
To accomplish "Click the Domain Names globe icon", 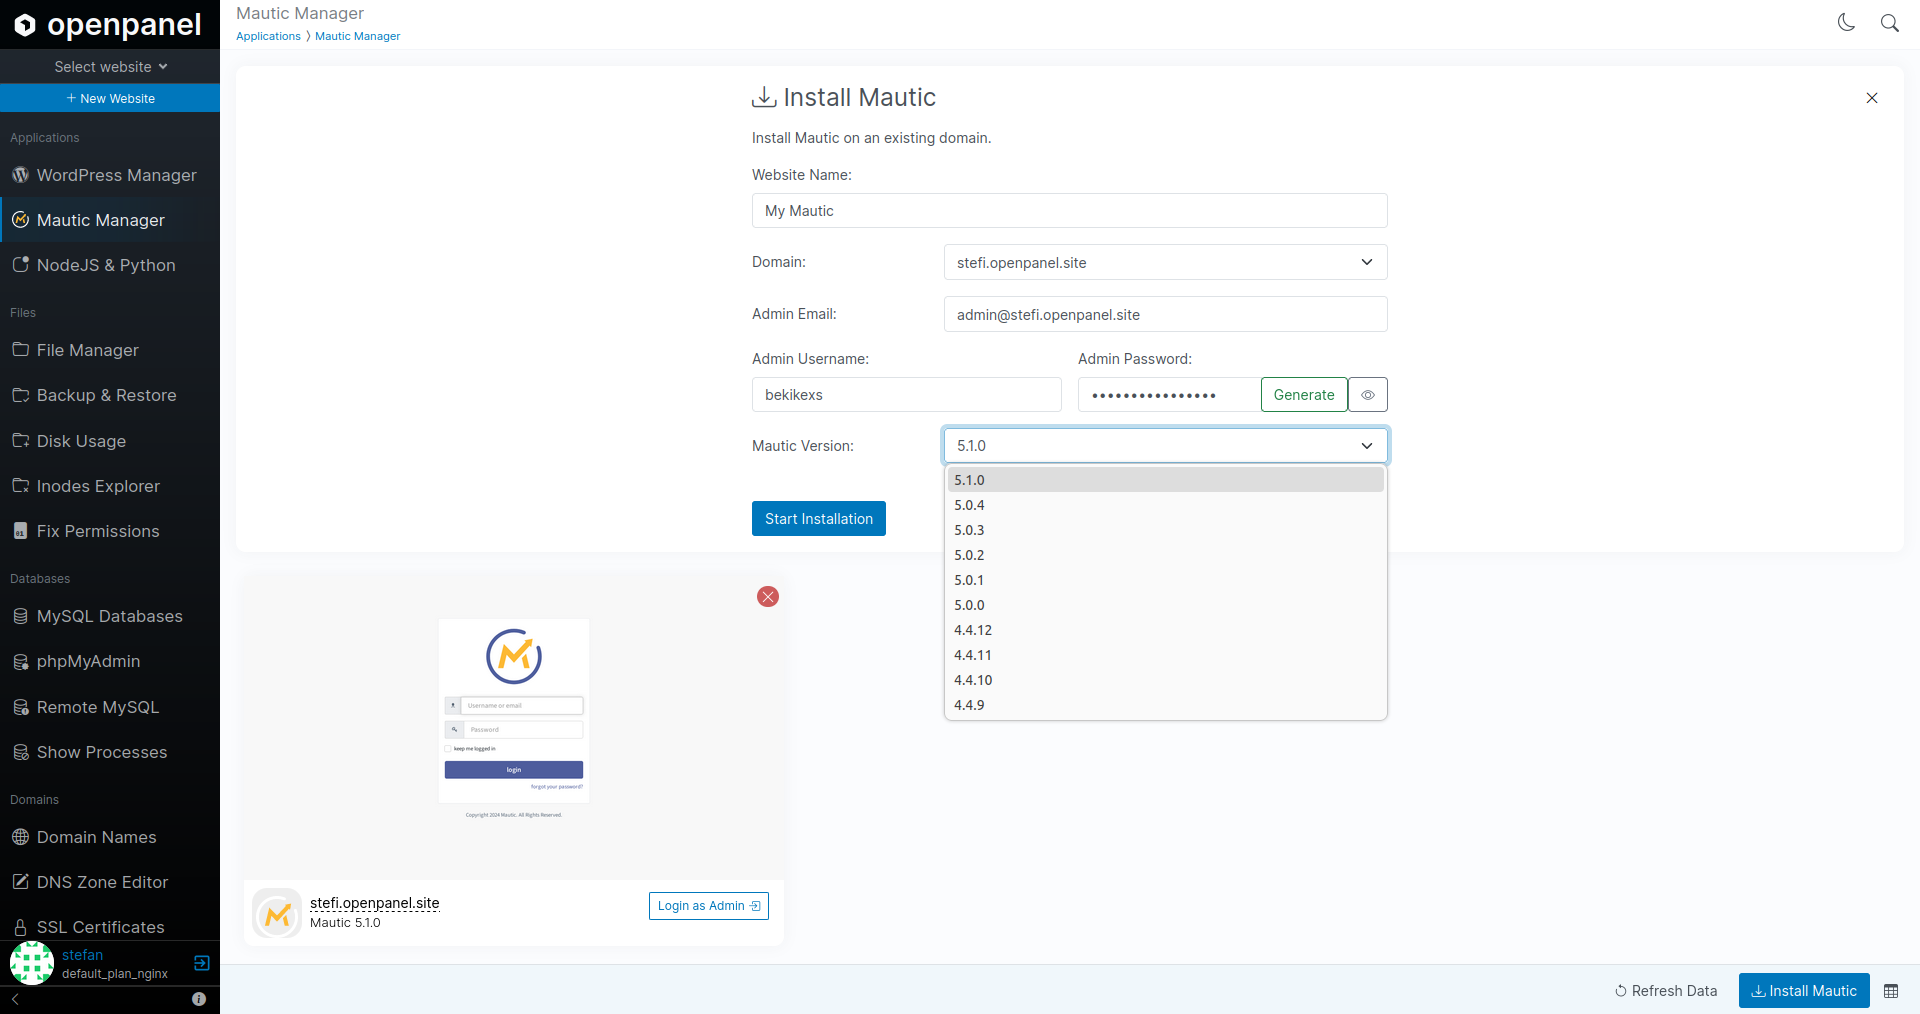I will pos(20,837).
